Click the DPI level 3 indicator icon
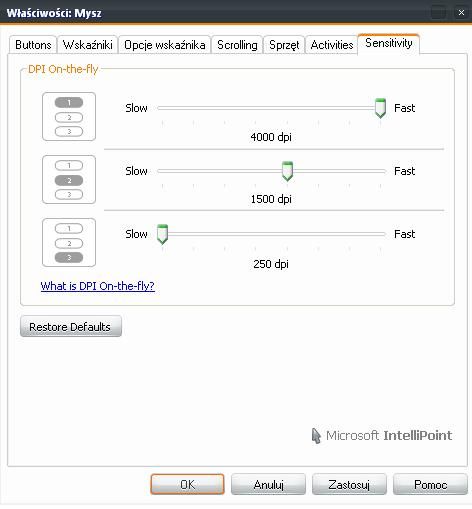Viewport: 472px width, 509px height. click(x=69, y=243)
